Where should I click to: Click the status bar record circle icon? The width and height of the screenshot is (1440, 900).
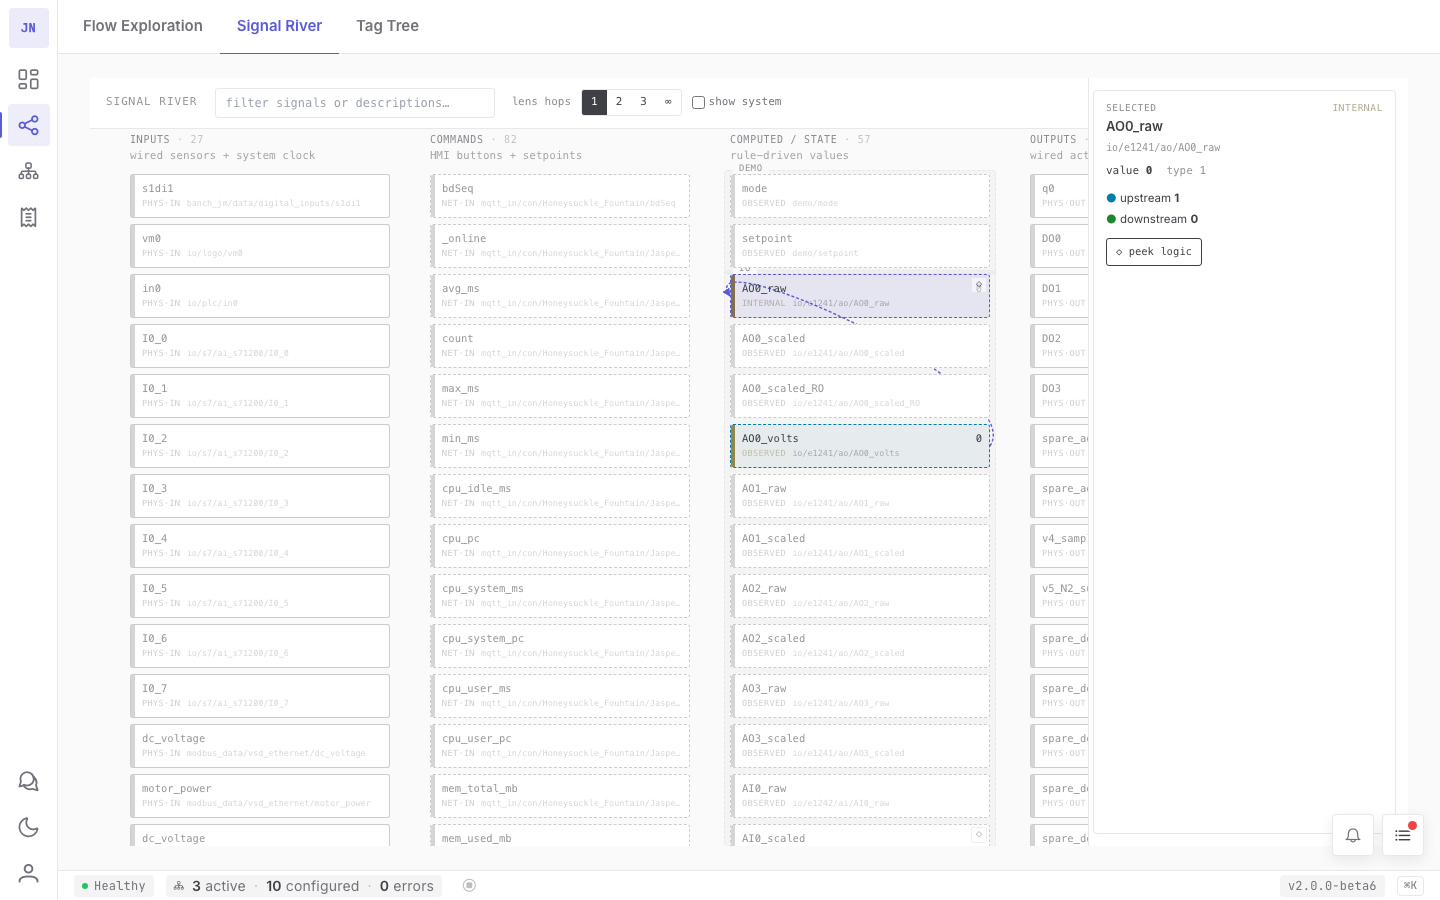(469, 885)
